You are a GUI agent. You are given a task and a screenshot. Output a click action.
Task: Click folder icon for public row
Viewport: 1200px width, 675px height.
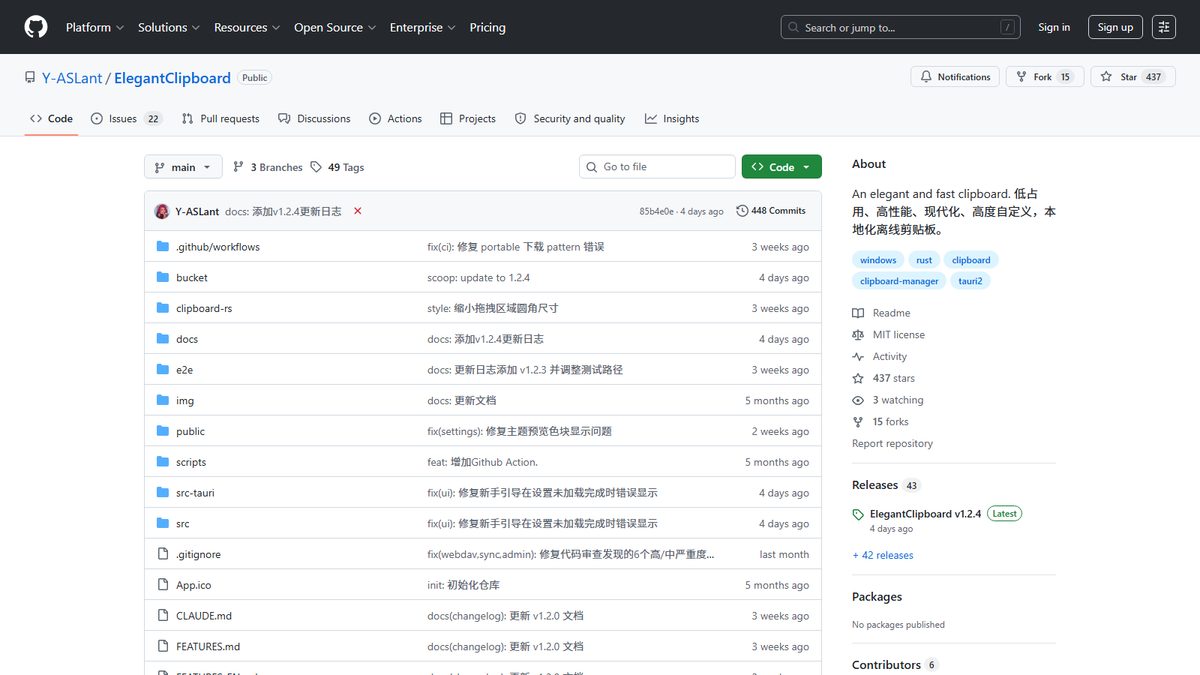(x=163, y=431)
